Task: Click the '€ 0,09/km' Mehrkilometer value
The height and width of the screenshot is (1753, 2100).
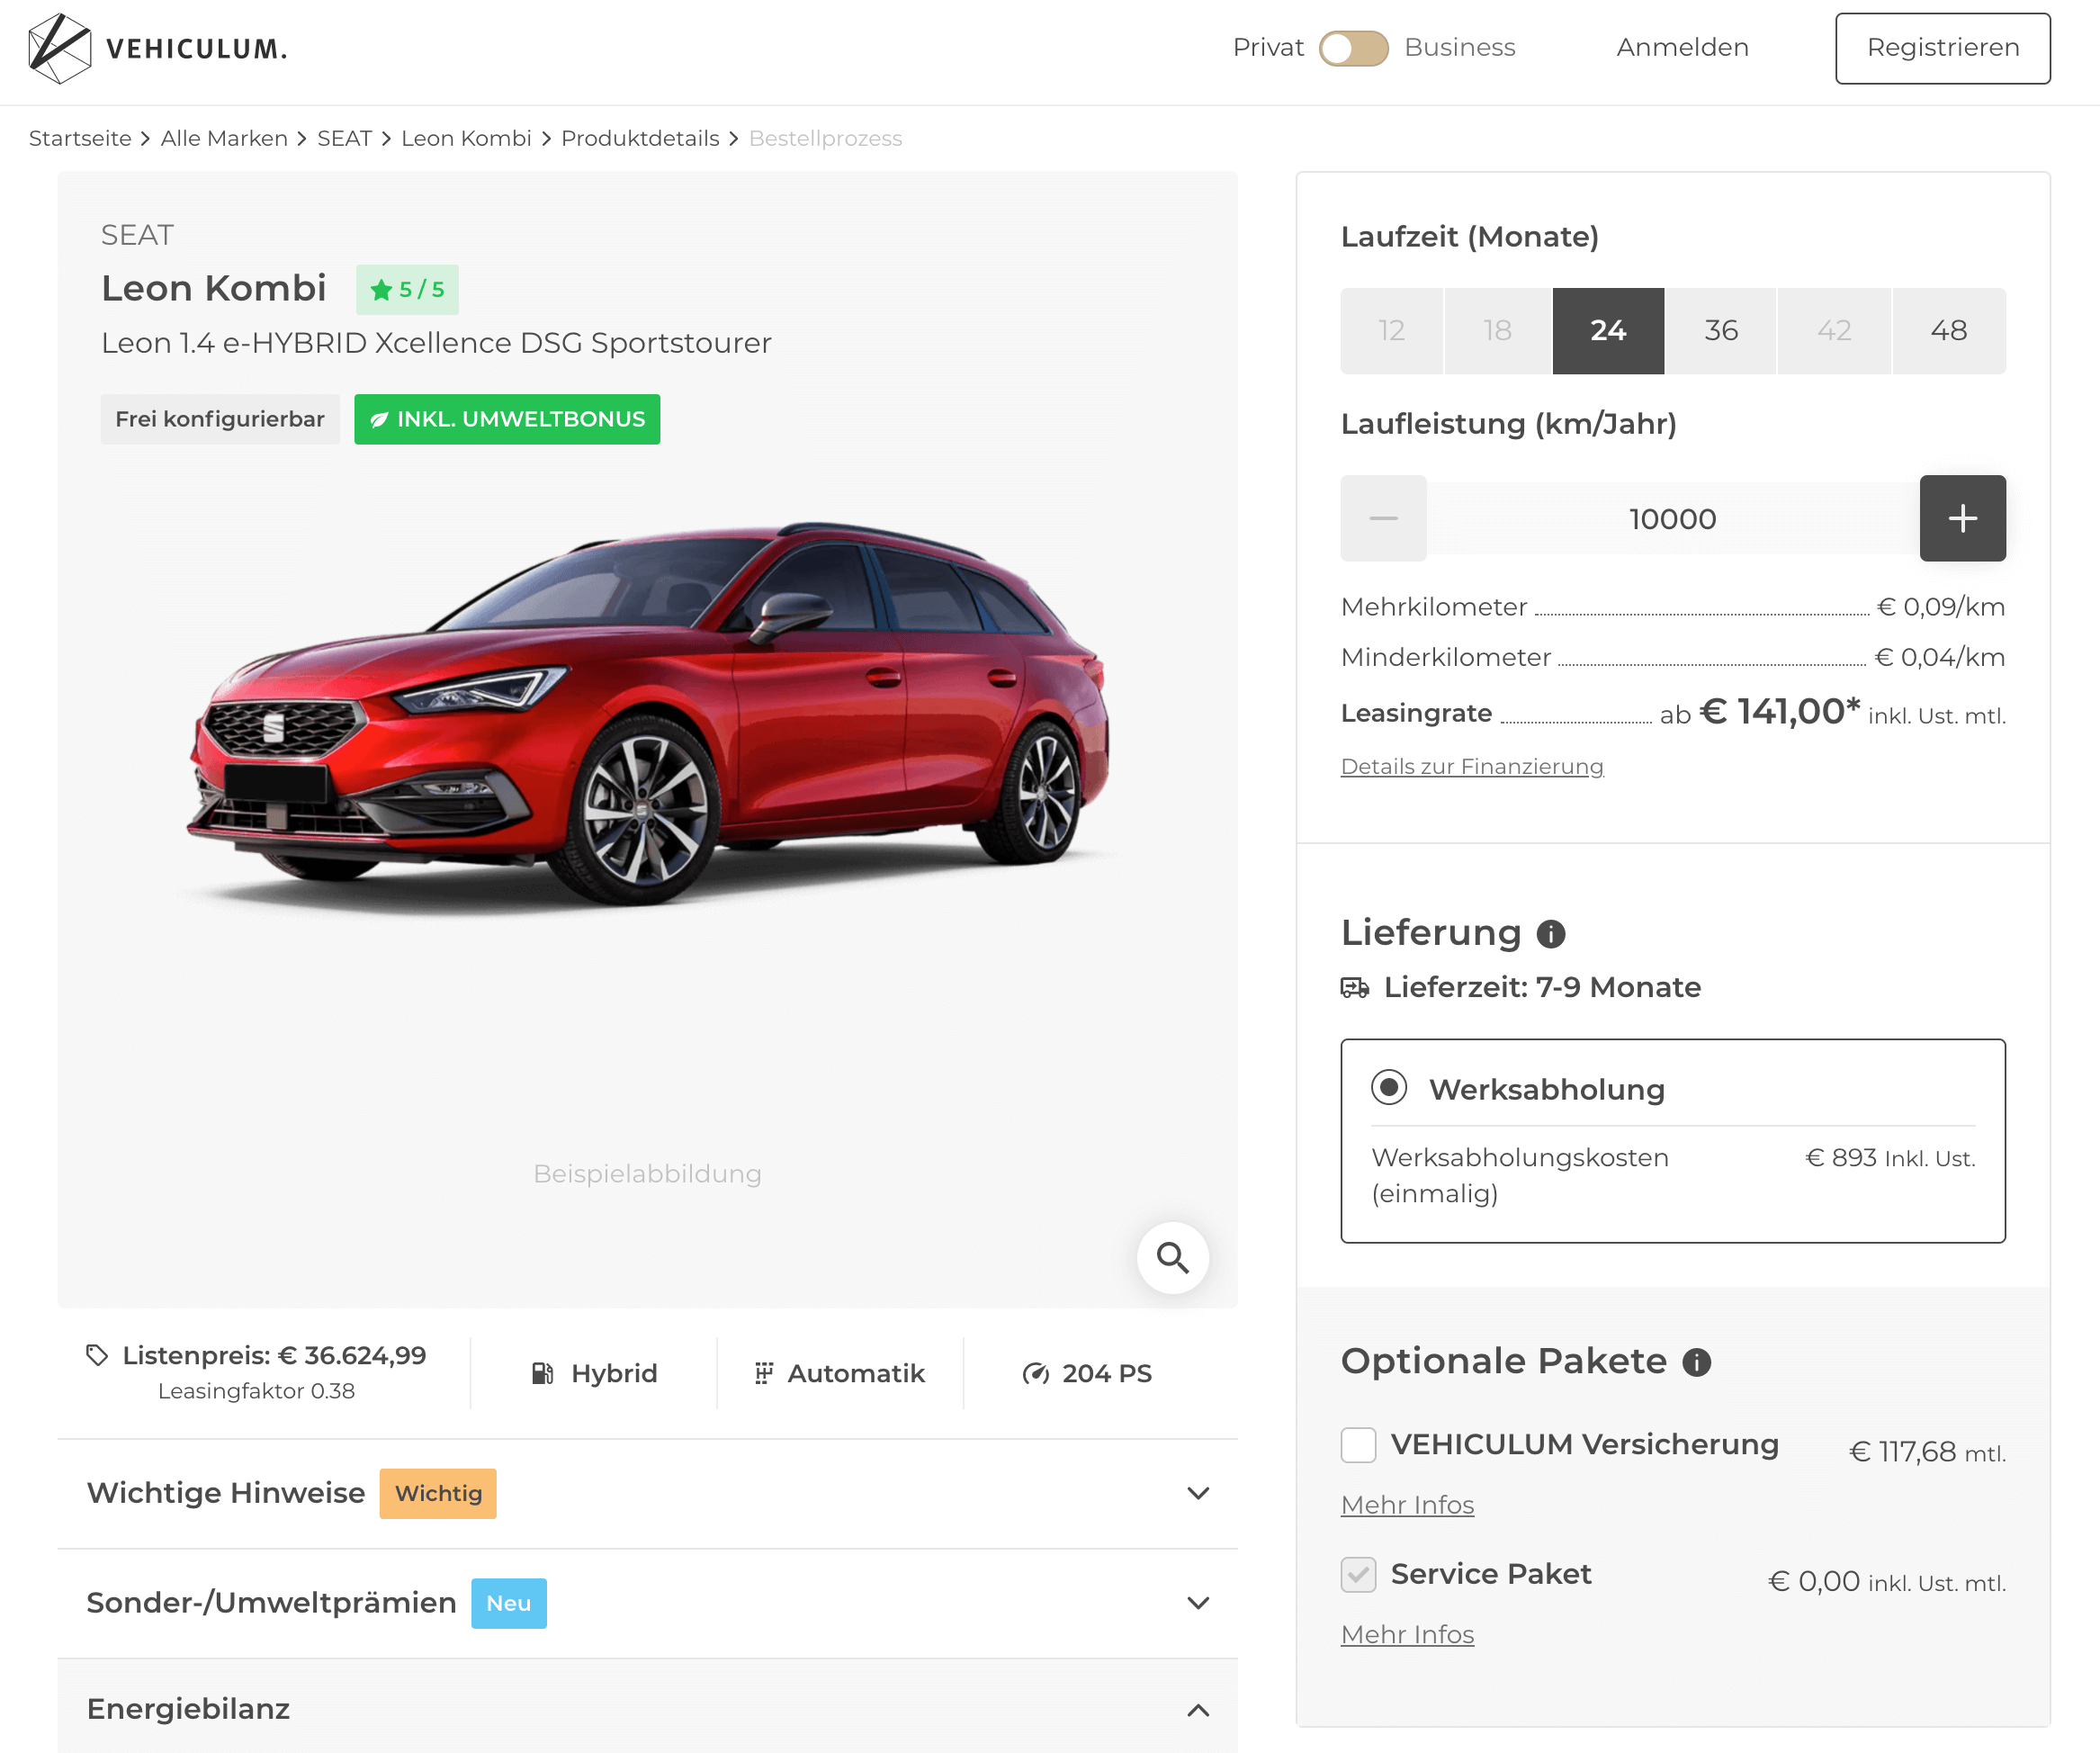Action: click(x=1941, y=607)
